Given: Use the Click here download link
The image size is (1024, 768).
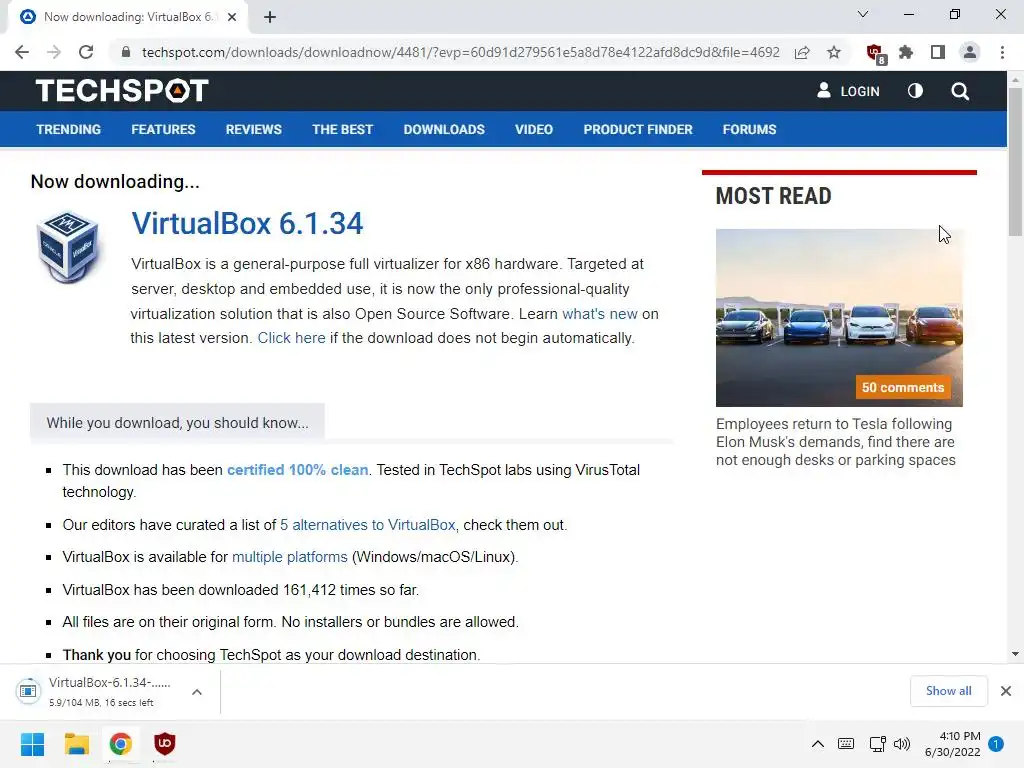Looking at the screenshot, I should 291,338.
